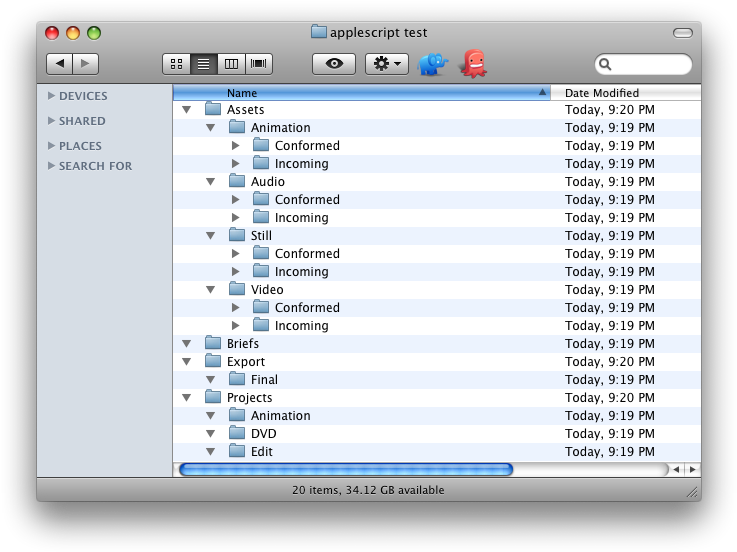Image resolution: width=737 pixels, height=552 pixels.
Task: Select the Projects folder icon
Action: [x=213, y=397]
